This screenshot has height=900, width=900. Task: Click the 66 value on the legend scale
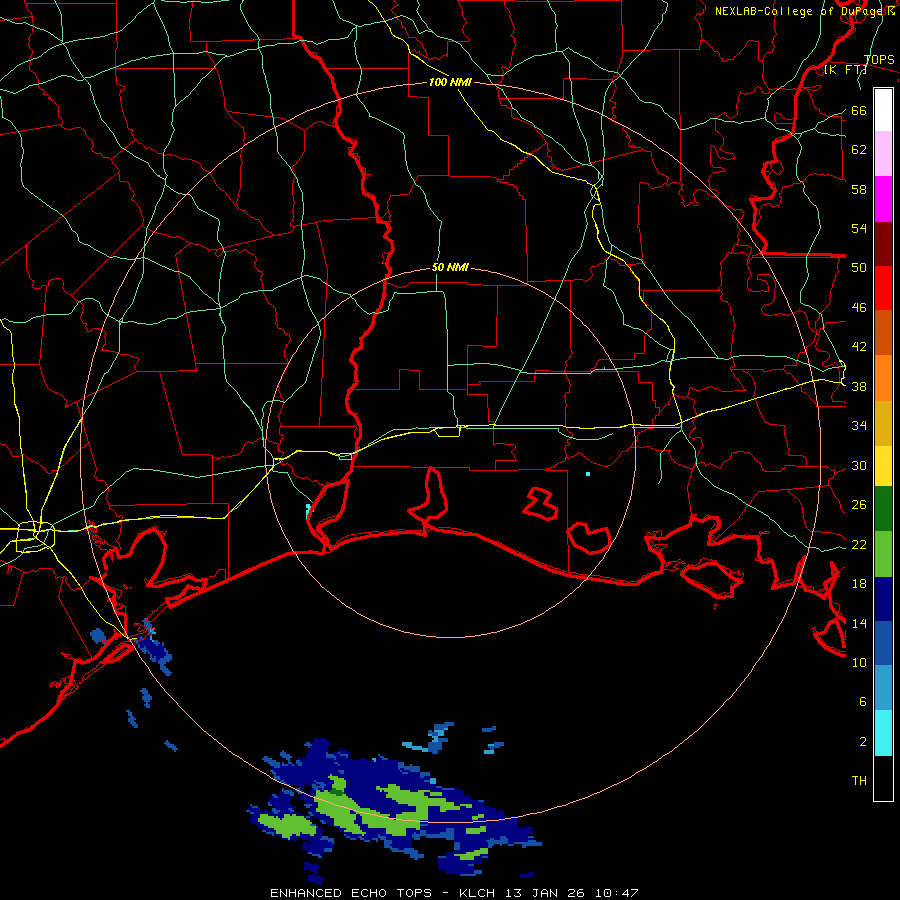coord(859,111)
